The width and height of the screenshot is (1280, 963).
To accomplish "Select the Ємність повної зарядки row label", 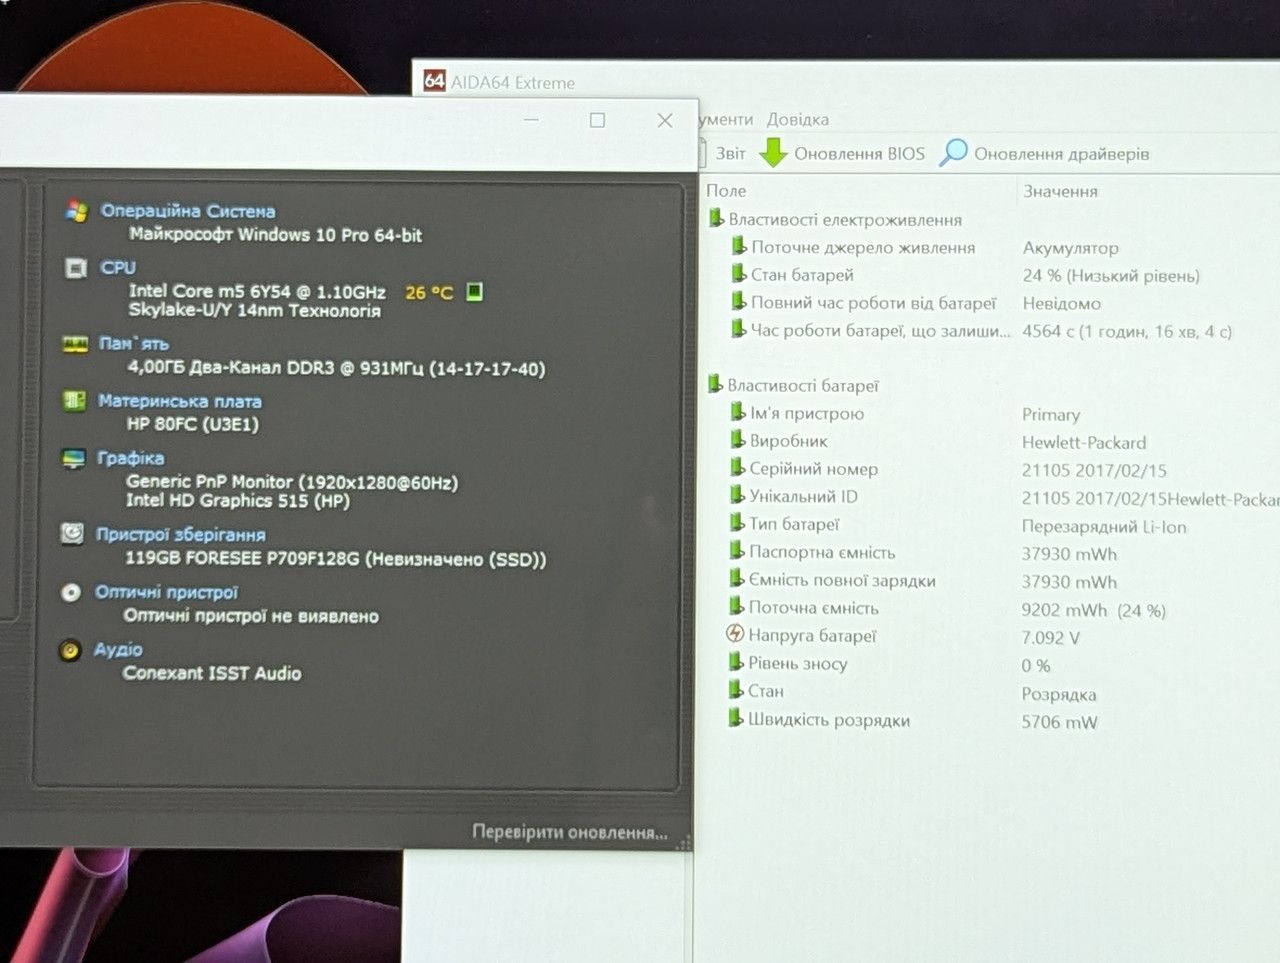I will point(842,580).
